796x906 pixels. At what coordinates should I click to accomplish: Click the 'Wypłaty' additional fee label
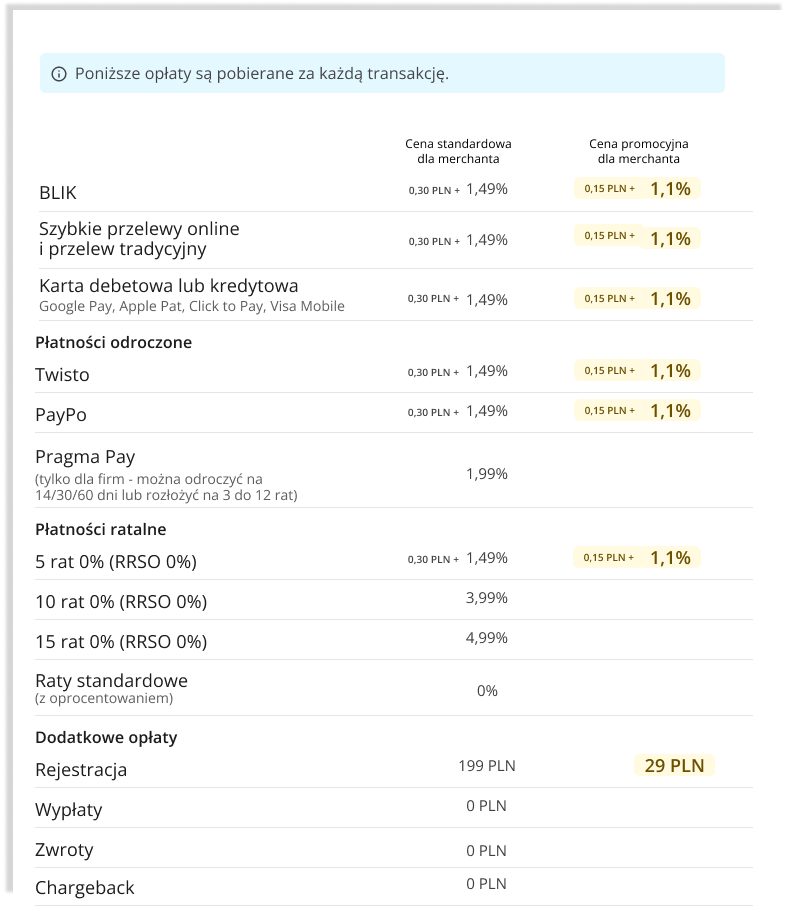click(69, 810)
